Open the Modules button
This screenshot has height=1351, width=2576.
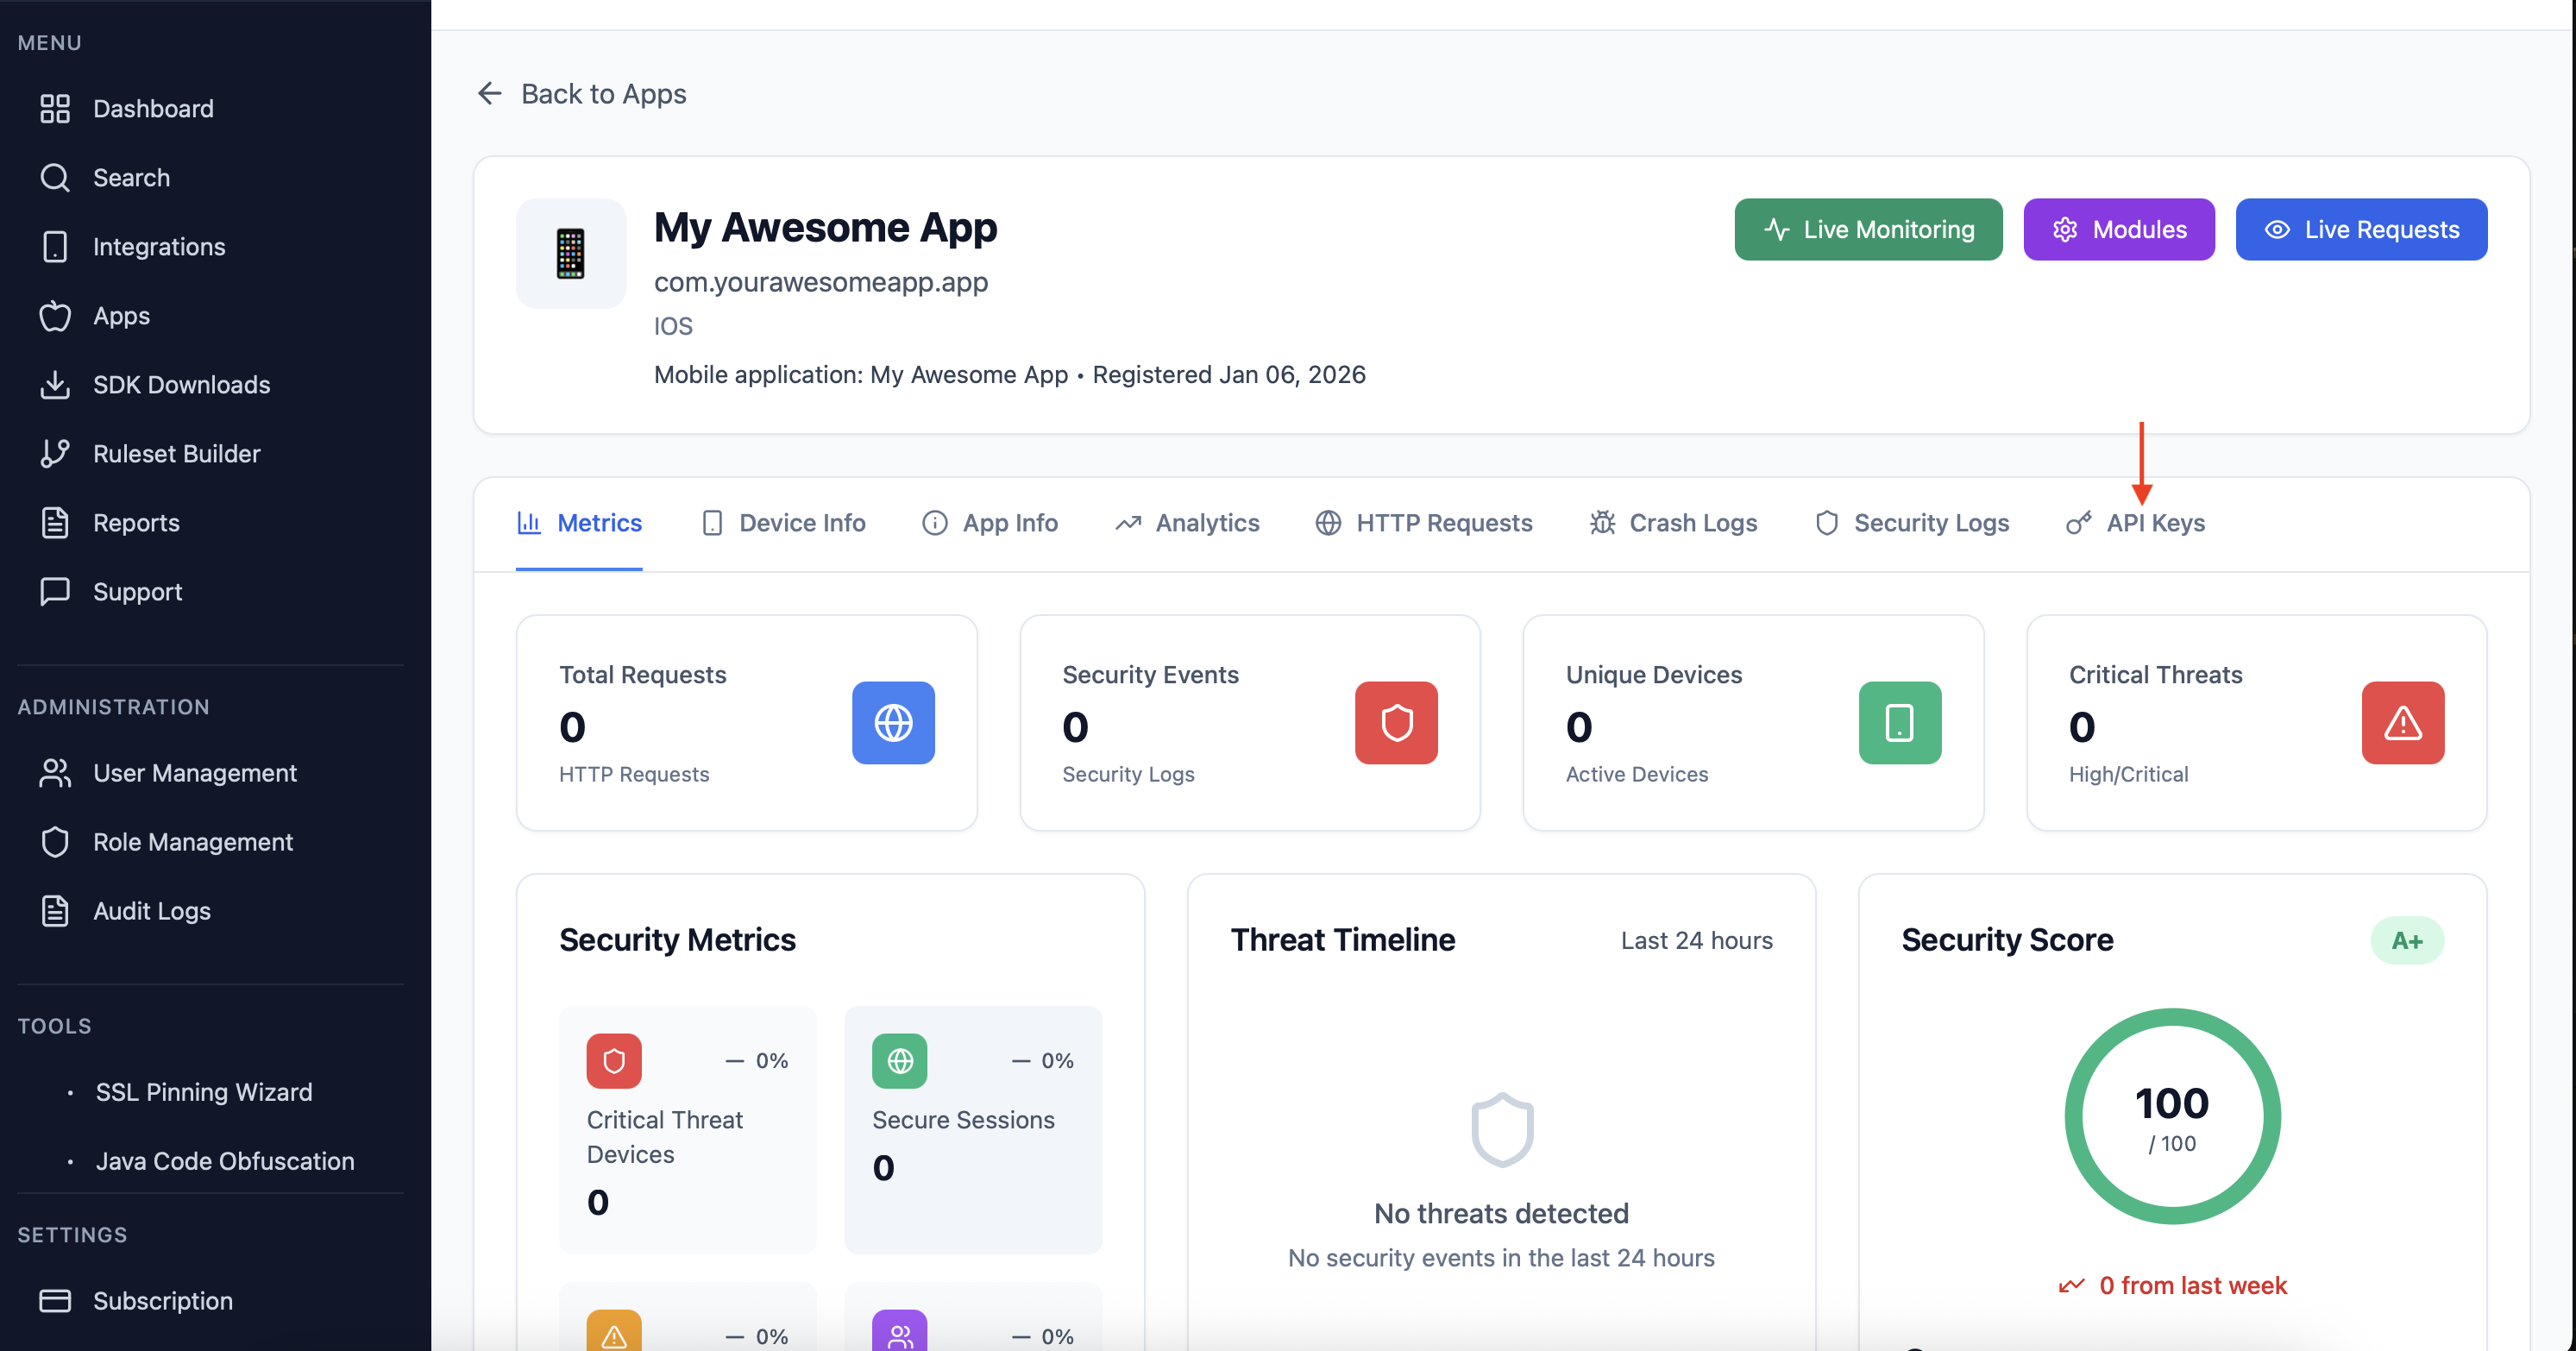click(x=2119, y=230)
